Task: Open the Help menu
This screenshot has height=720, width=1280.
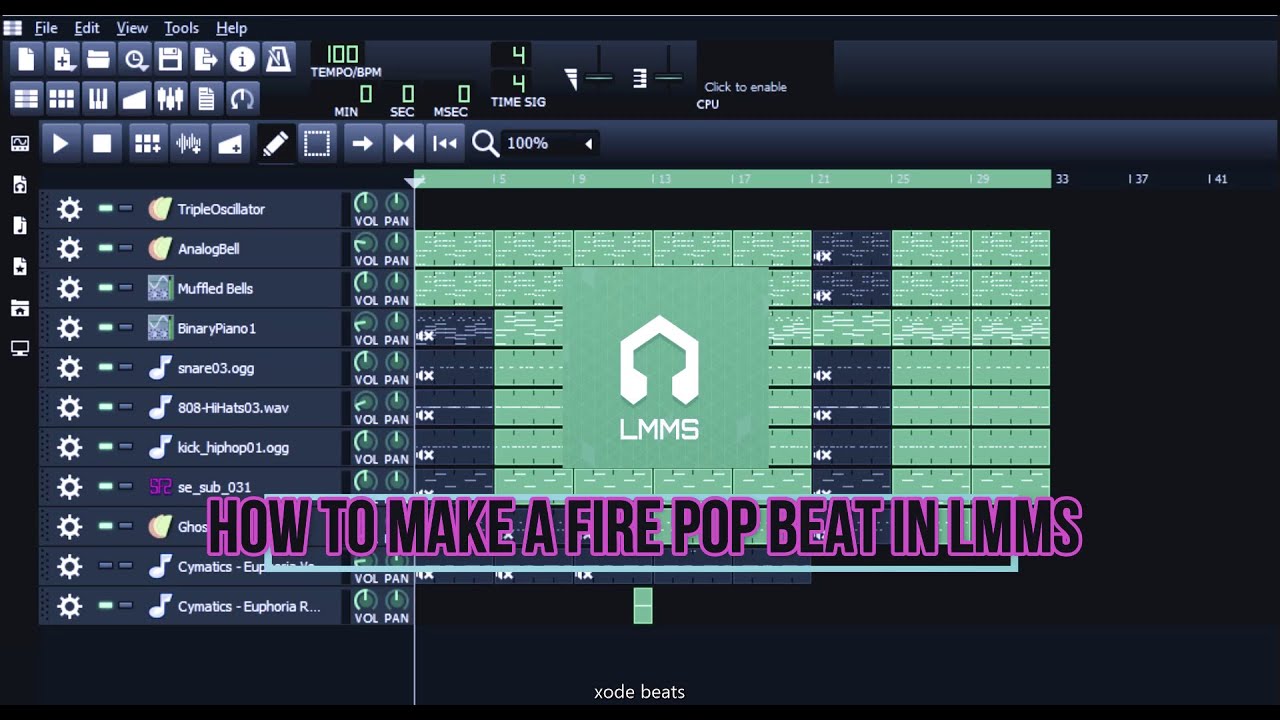Action: pos(231,28)
